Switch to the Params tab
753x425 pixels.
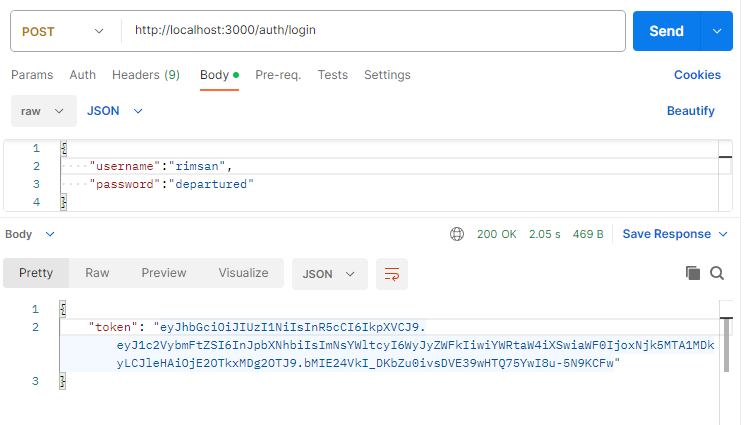coord(32,75)
